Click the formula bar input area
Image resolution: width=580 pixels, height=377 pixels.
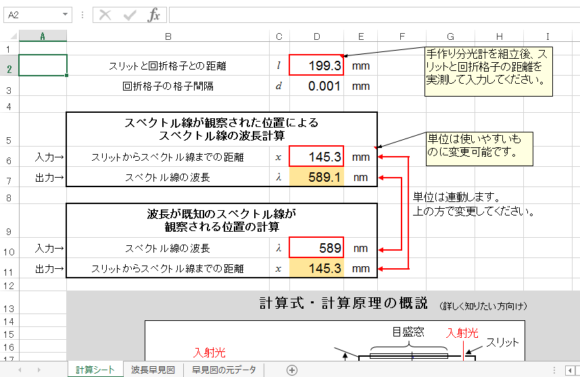click(374, 15)
